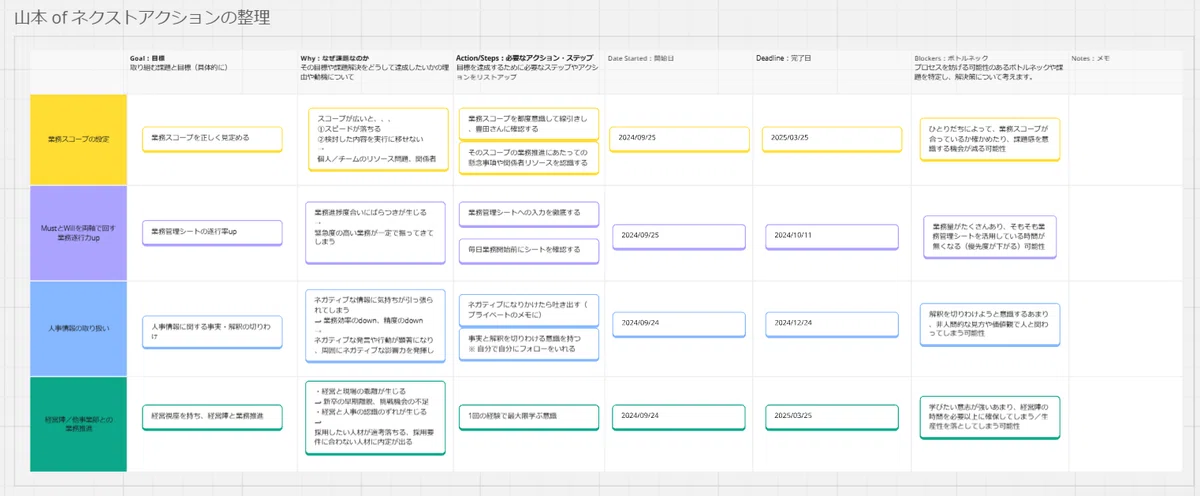Select the card 経営視座を持ち、経営陣と業務推進

(212, 415)
